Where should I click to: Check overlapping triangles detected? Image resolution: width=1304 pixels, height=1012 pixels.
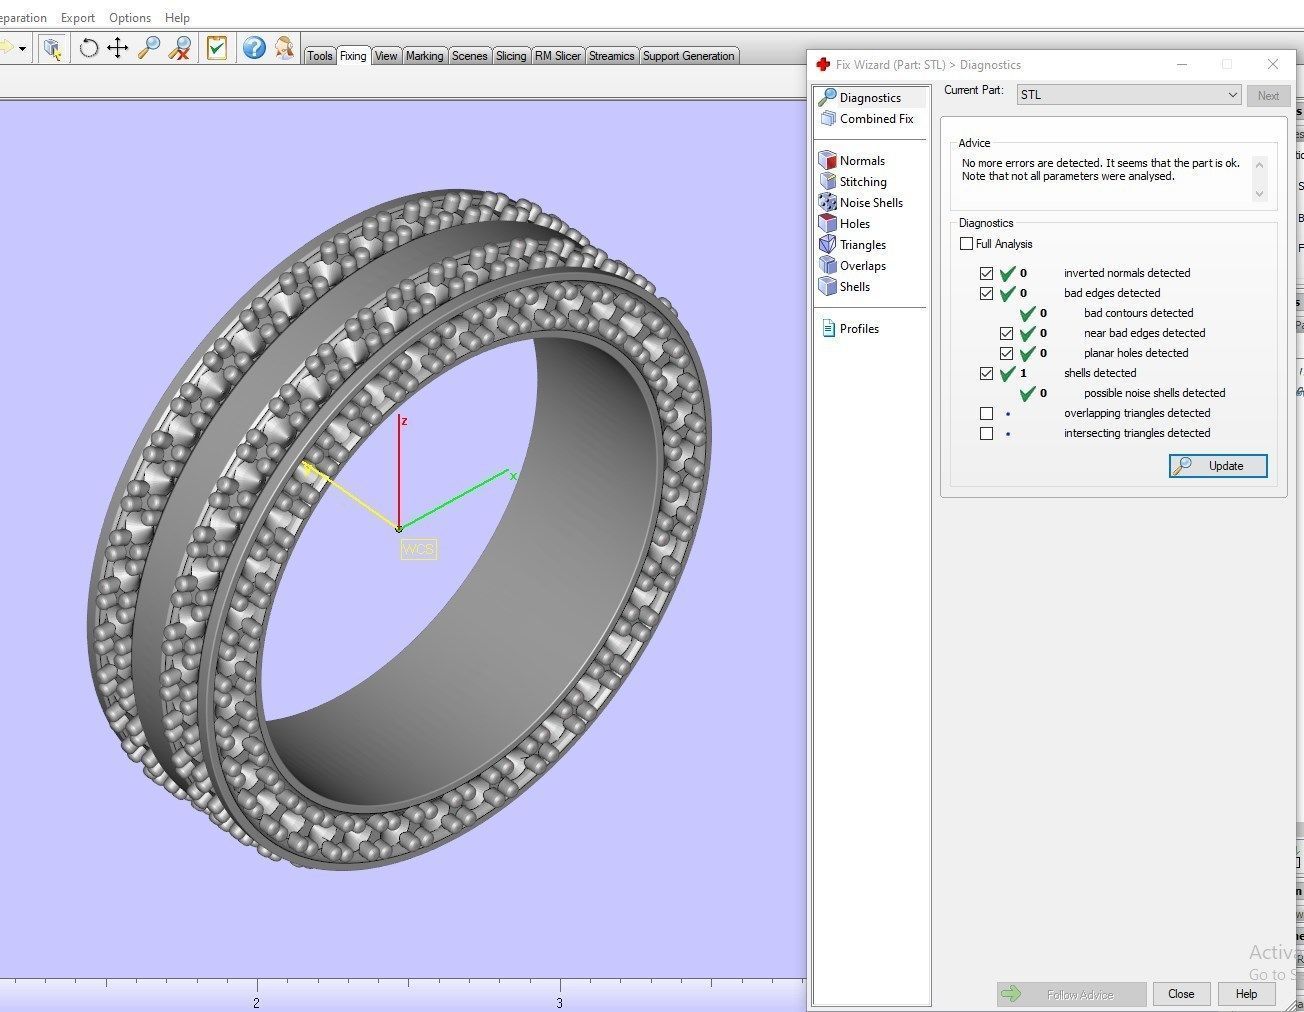coord(987,413)
